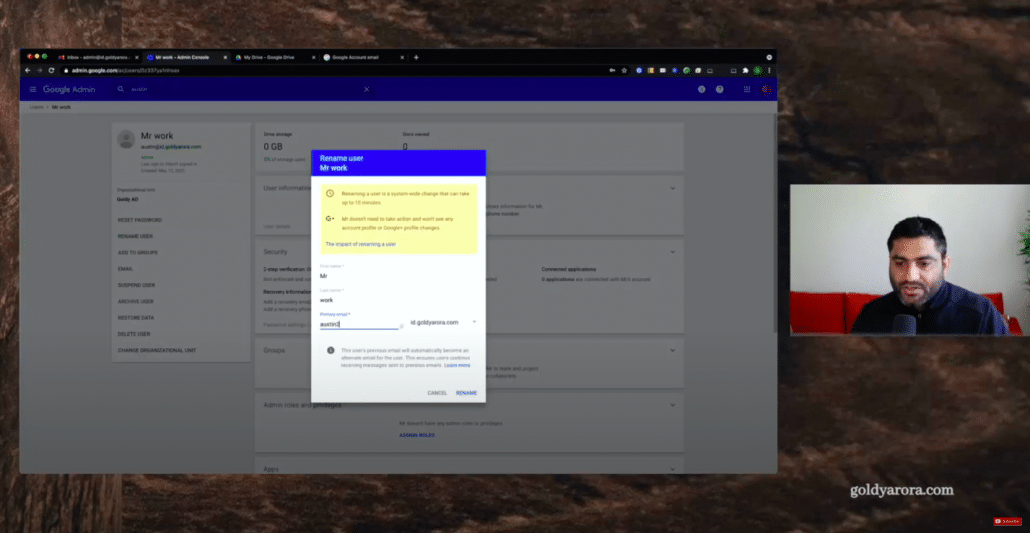Click the austin@id.goldyarora.com email text

click(x=171, y=147)
